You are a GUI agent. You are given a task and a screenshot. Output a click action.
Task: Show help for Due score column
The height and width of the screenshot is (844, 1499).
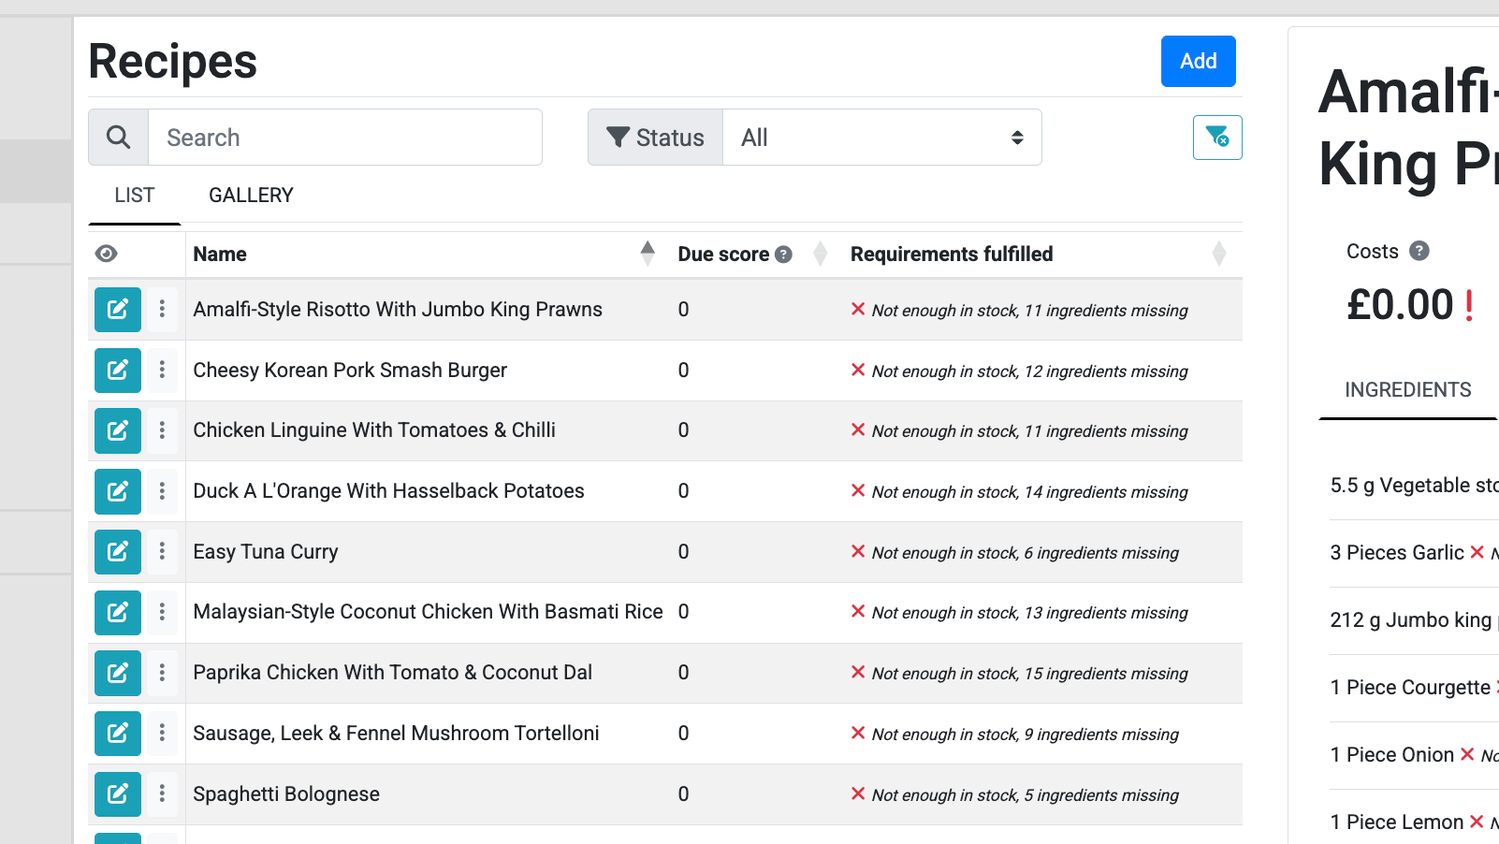tap(784, 254)
